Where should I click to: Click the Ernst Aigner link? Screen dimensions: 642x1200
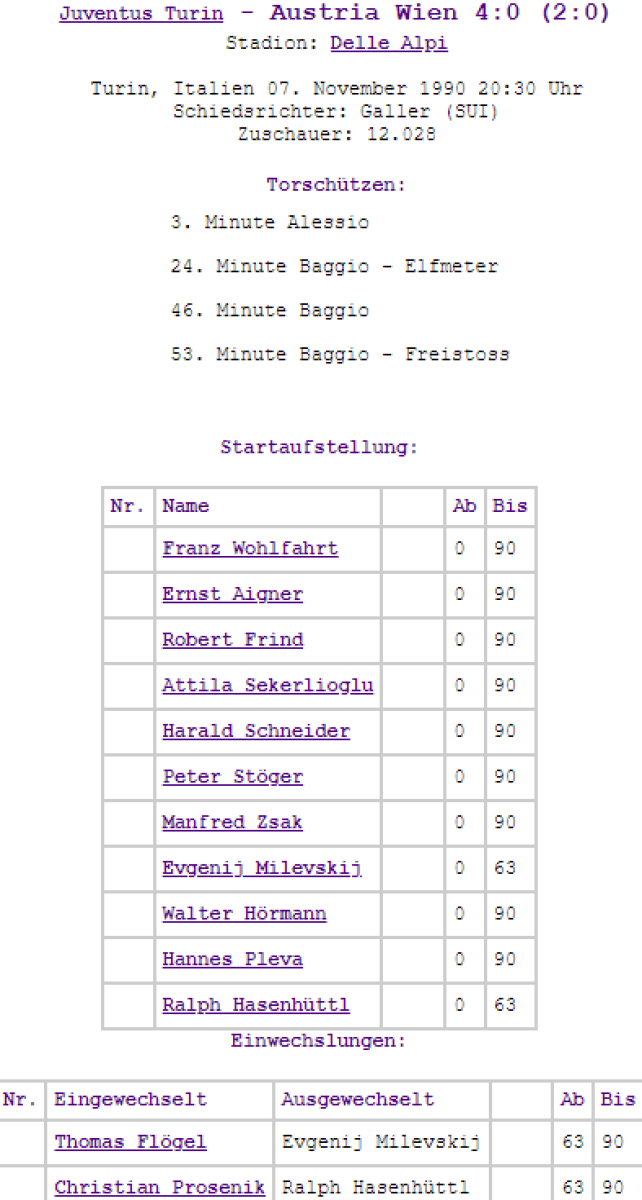232,594
